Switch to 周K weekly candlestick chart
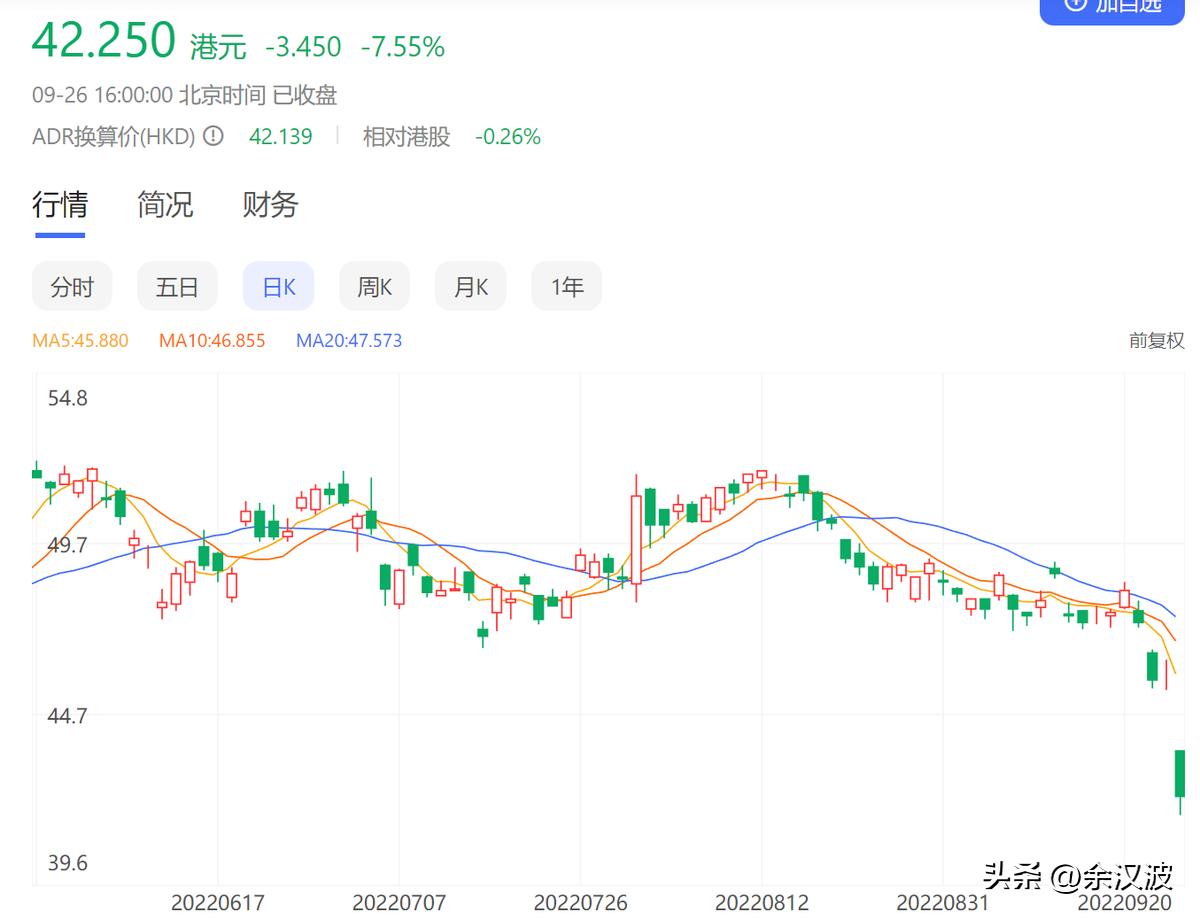Image resolution: width=1200 pixels, height=918 pixels. coord(373,286)
